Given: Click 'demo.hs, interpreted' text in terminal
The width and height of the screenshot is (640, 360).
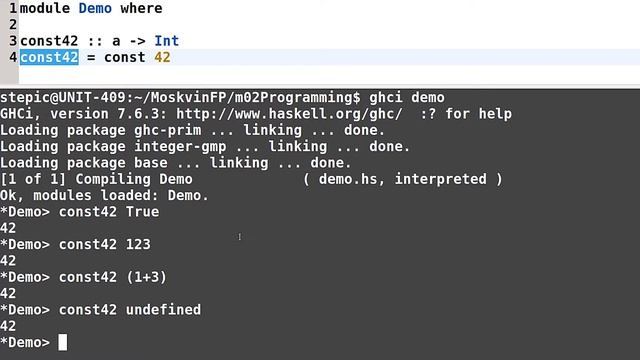Looking at the screenshot, I should (402, 179).
